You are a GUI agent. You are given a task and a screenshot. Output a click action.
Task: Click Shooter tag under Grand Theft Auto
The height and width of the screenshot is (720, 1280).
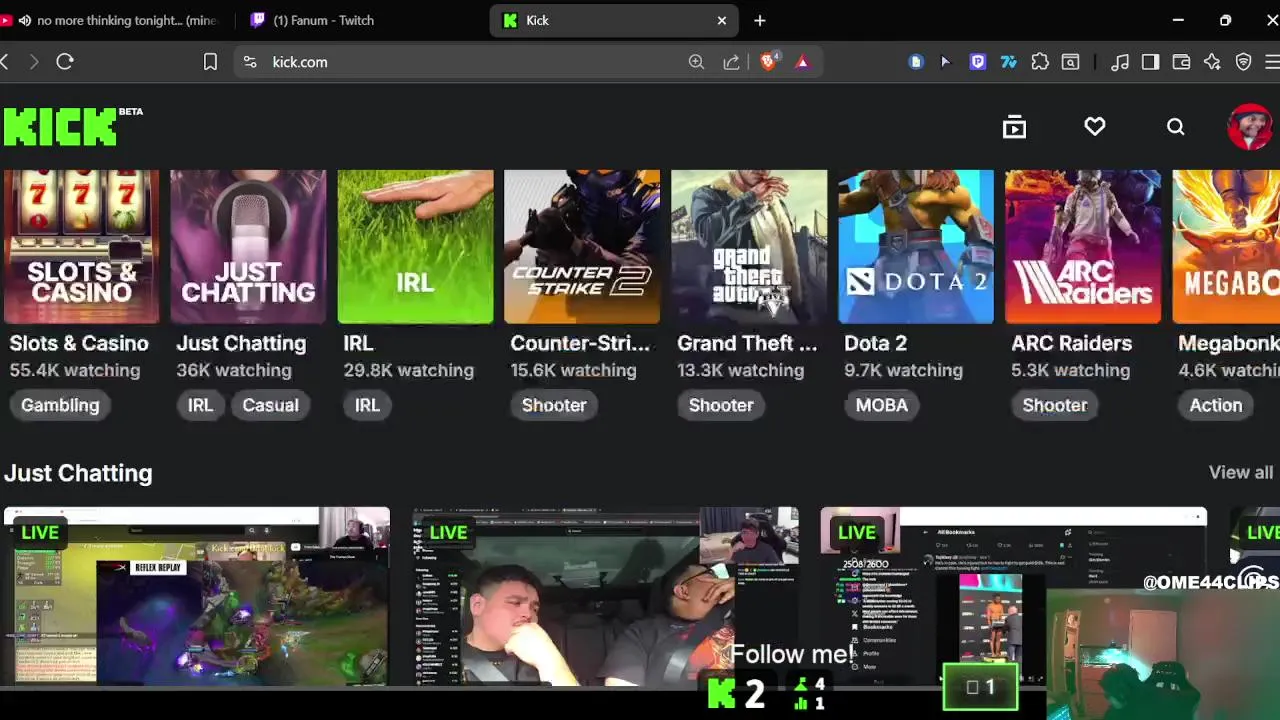click(721, 405)
